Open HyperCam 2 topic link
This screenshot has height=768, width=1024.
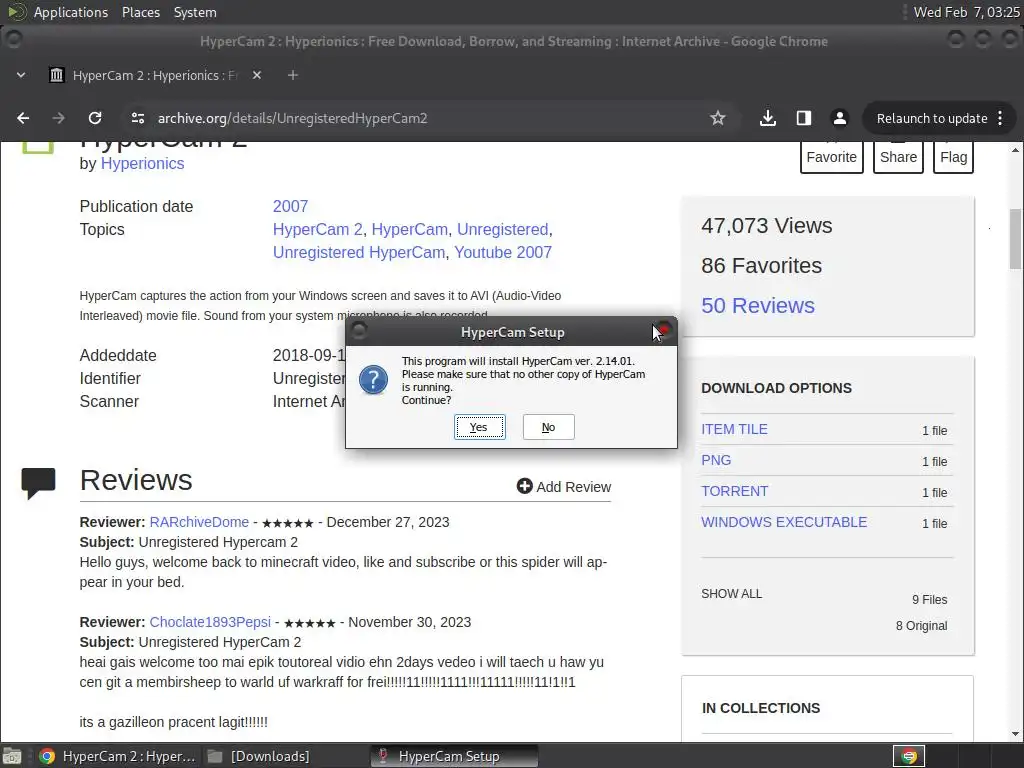pos(317,229)
